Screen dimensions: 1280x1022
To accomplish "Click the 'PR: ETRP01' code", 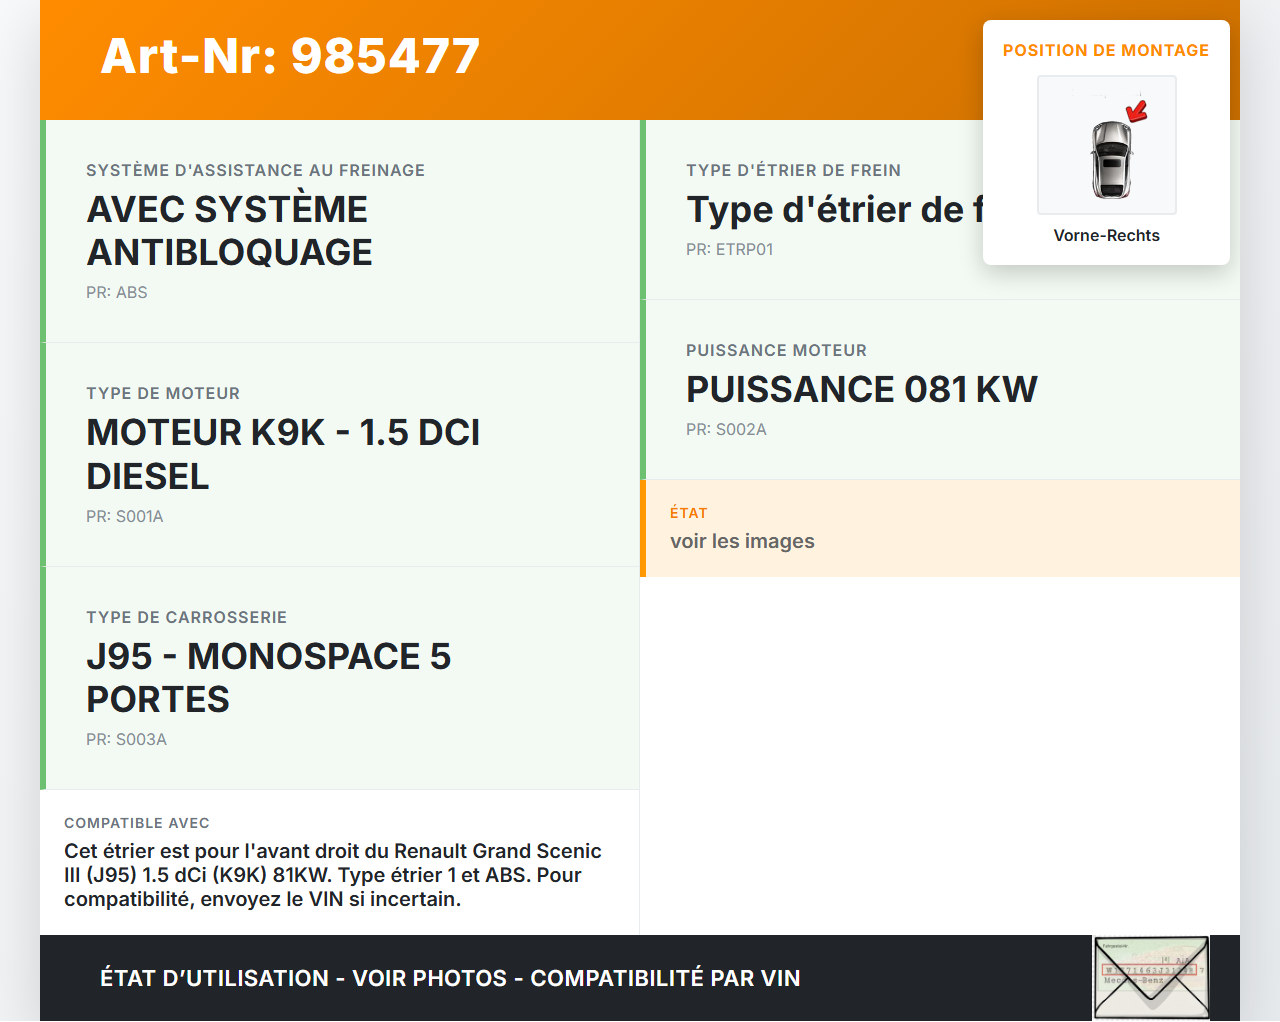I will [x=729, y=249].
